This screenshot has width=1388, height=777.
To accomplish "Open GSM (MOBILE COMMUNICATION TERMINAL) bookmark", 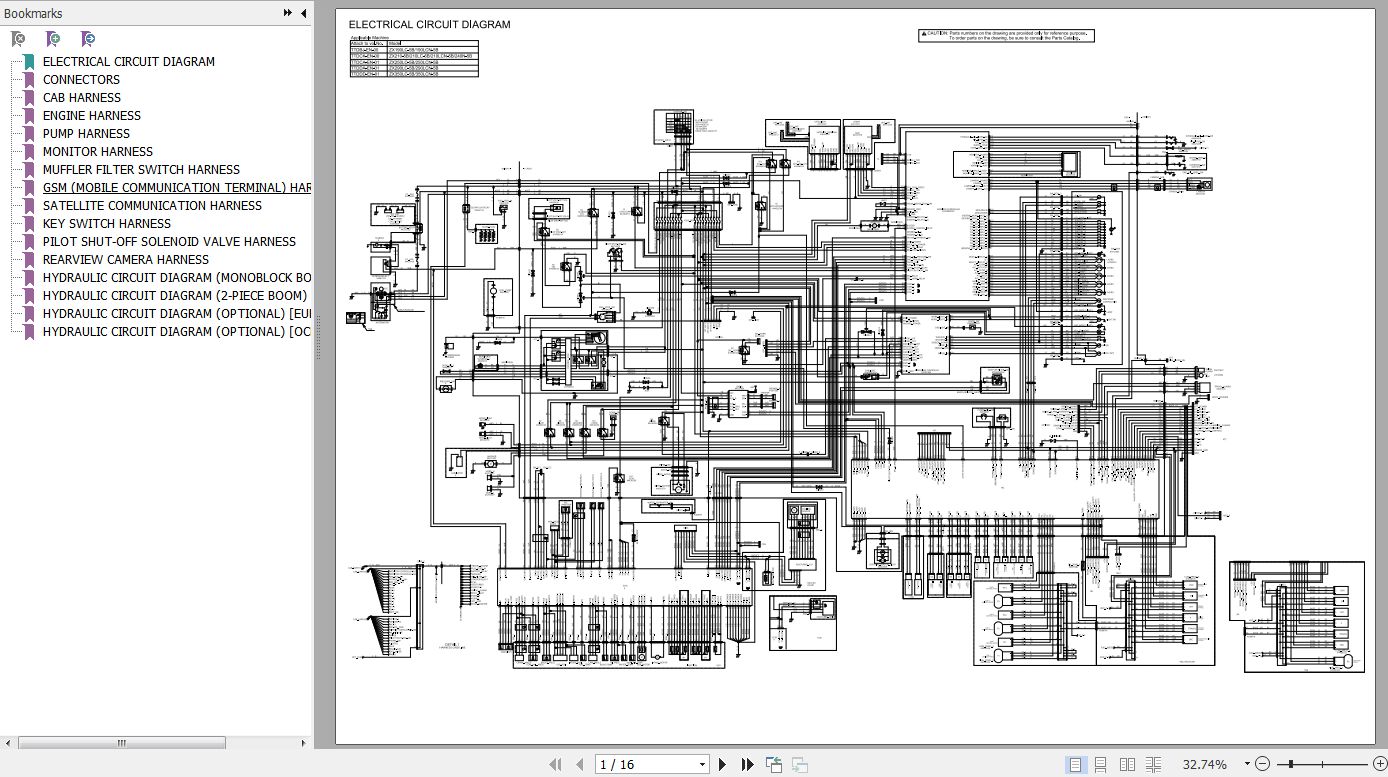I will 177,188.
